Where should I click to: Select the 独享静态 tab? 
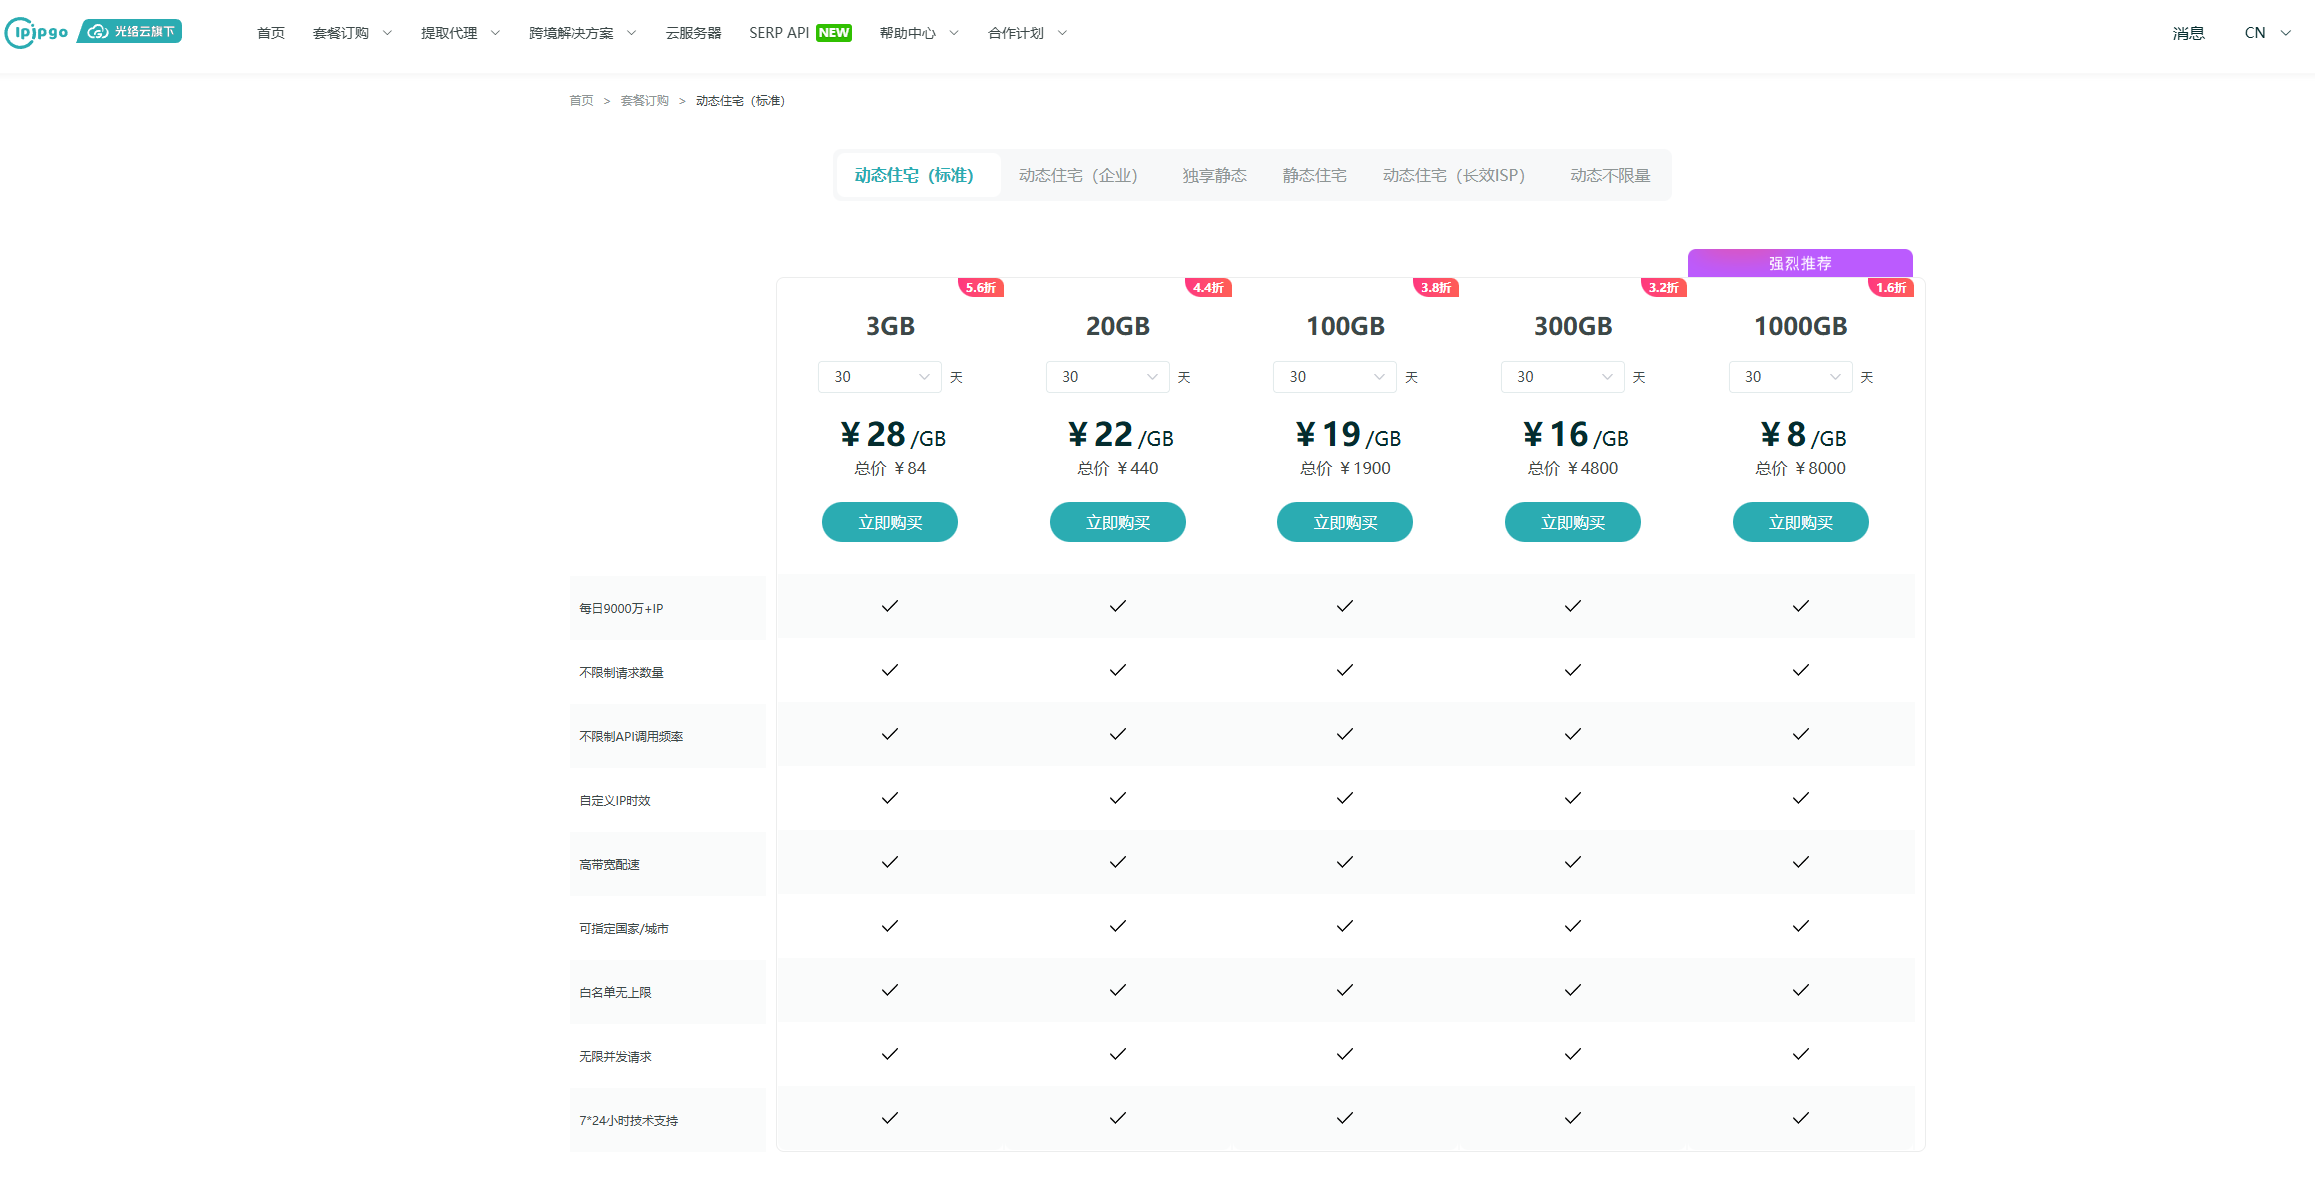[x=1214, y=176]
